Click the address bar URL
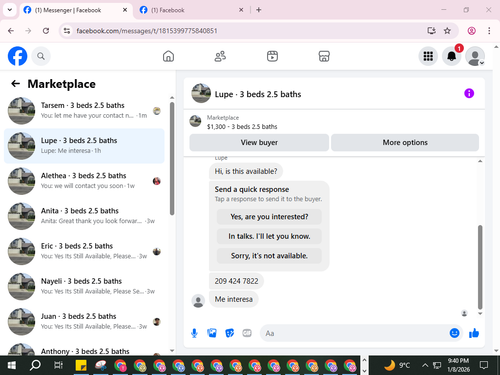This screenshot has width=500, height=375. coord(147,31)
